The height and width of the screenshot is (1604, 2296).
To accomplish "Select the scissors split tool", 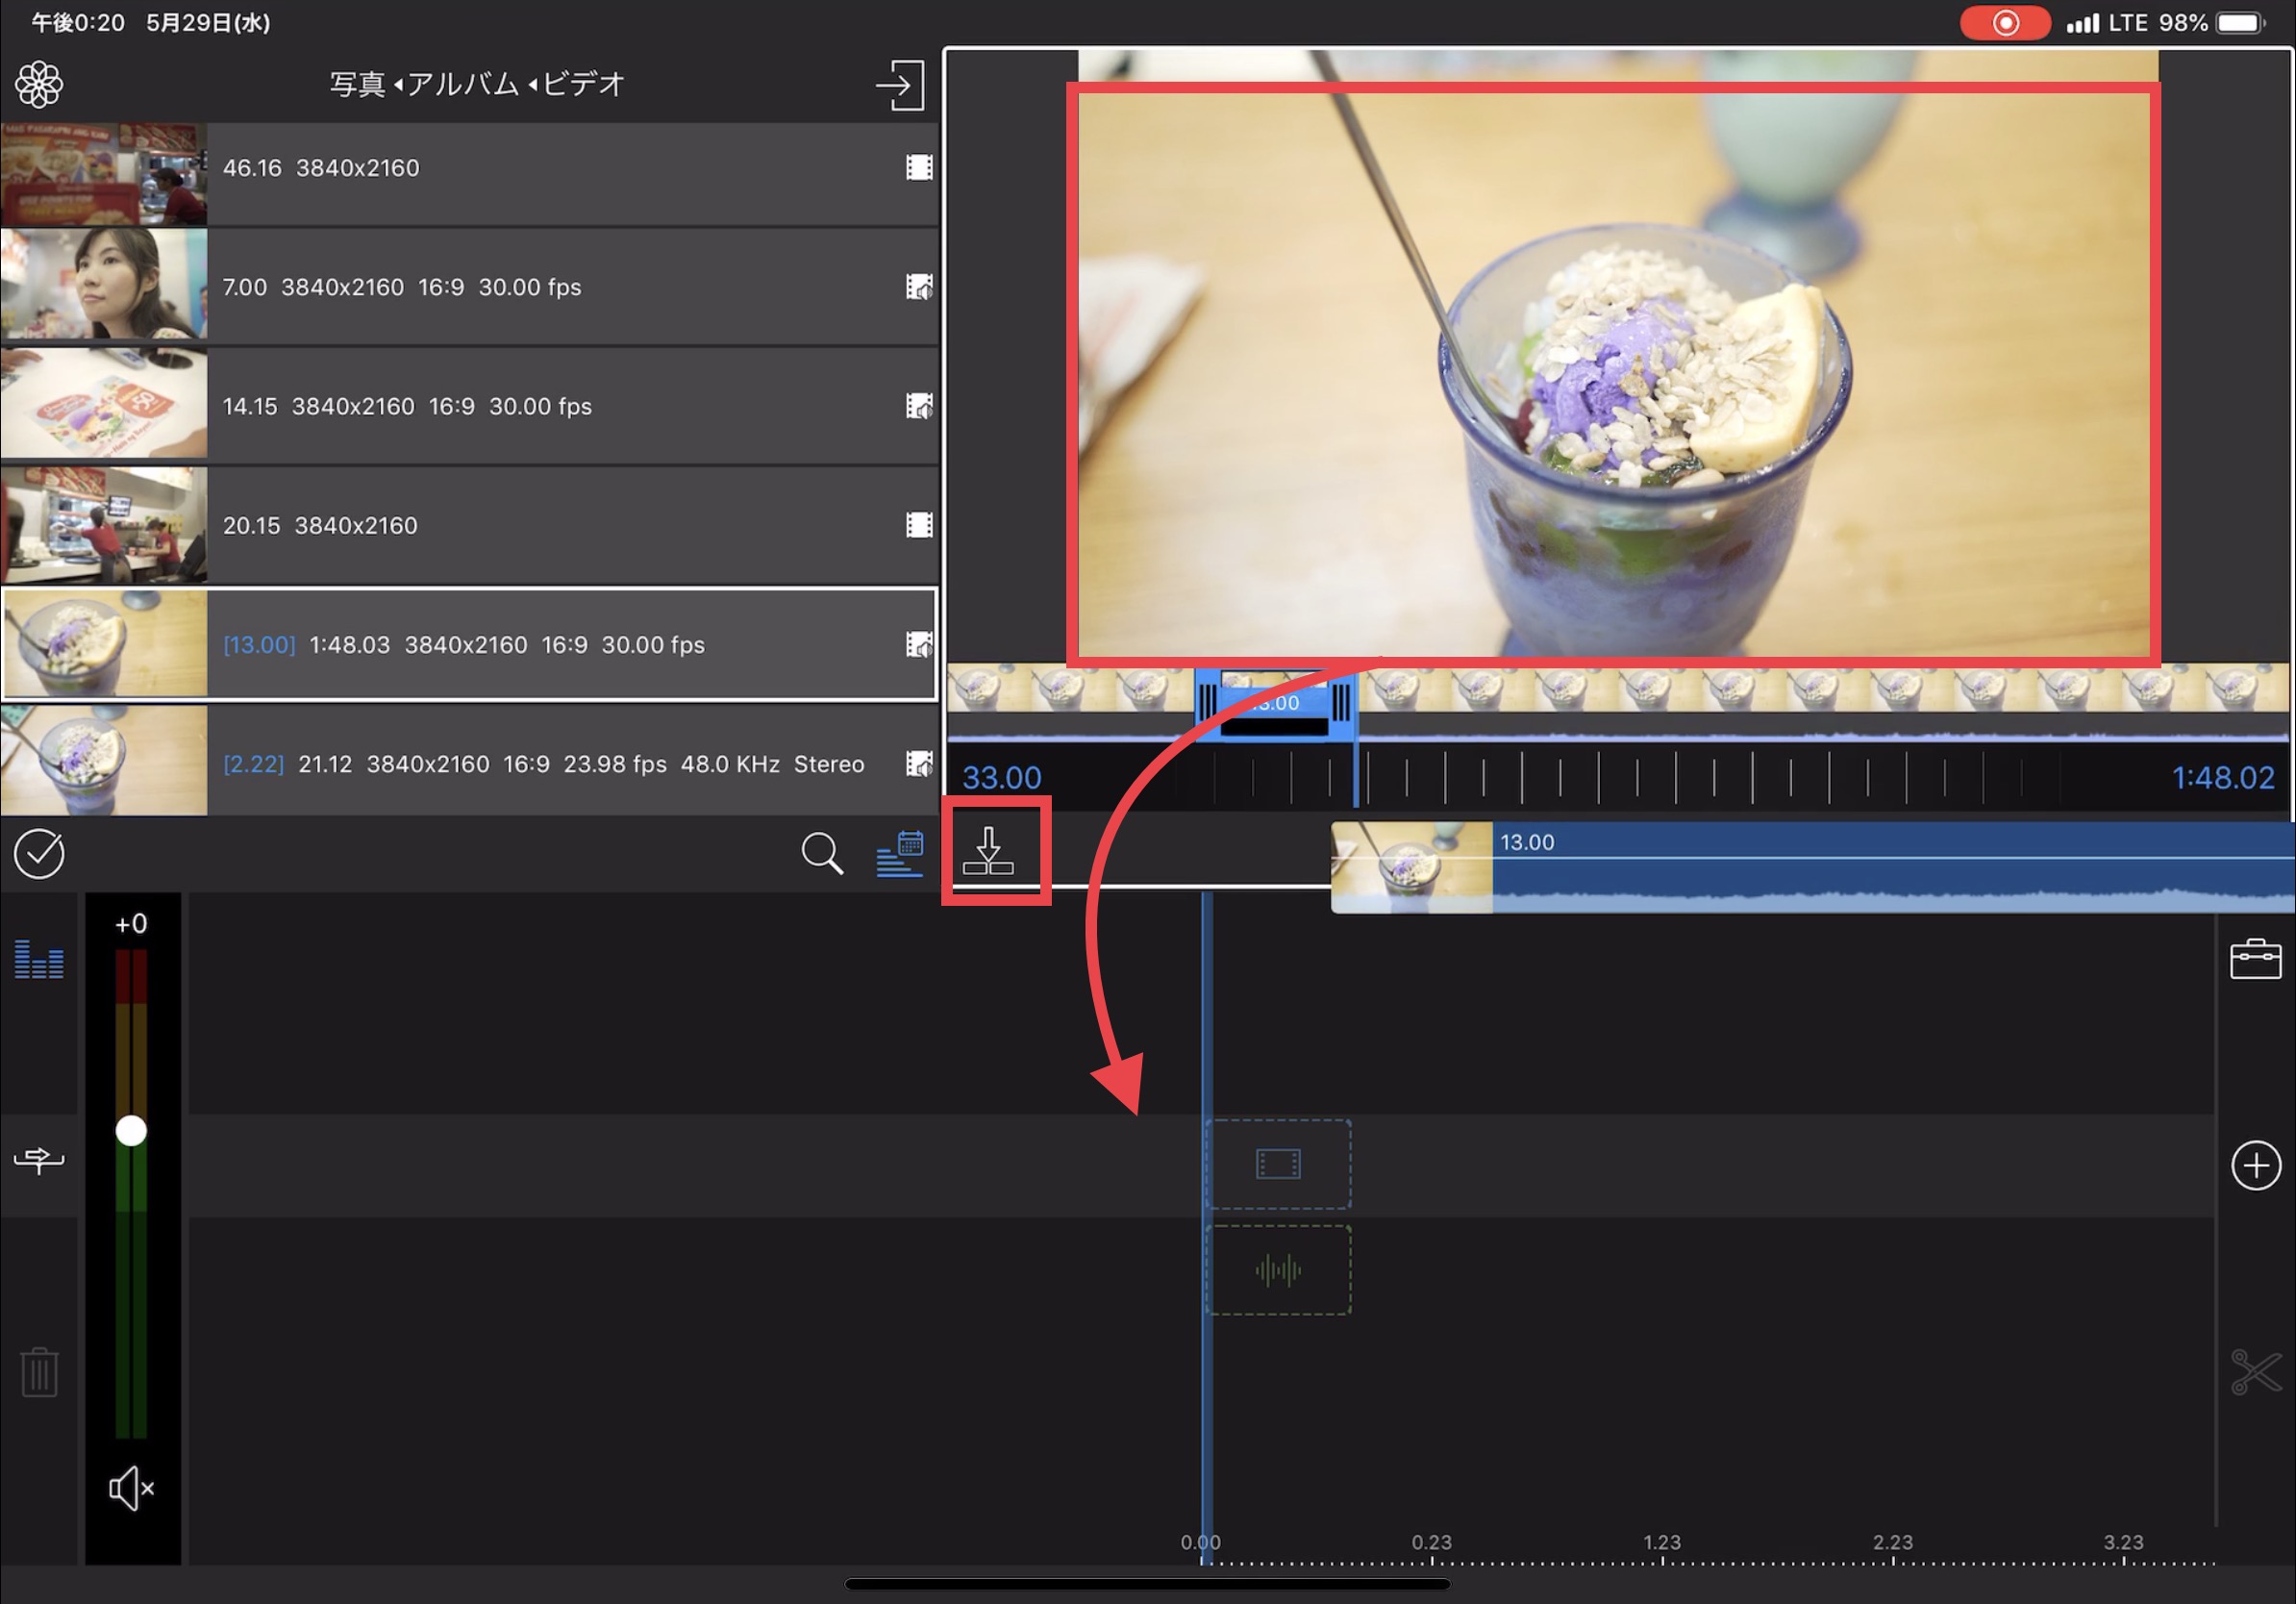I will pos(2255,1371).
